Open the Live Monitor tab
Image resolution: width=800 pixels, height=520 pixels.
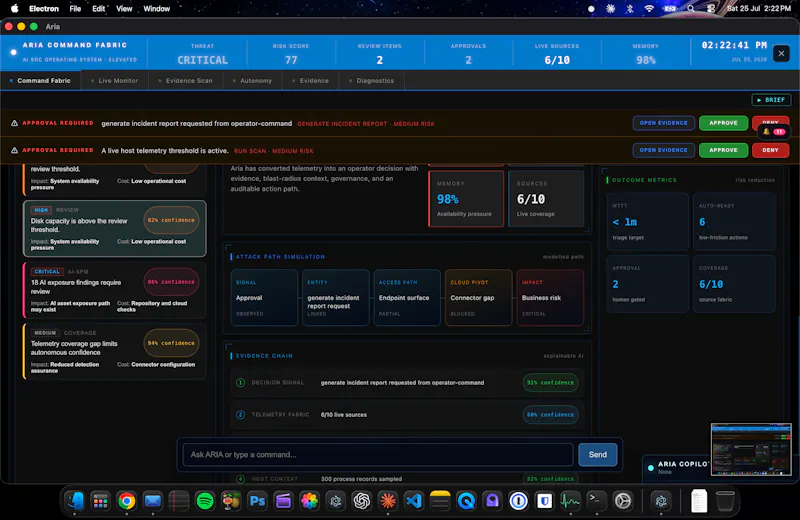tap(114, 81)
